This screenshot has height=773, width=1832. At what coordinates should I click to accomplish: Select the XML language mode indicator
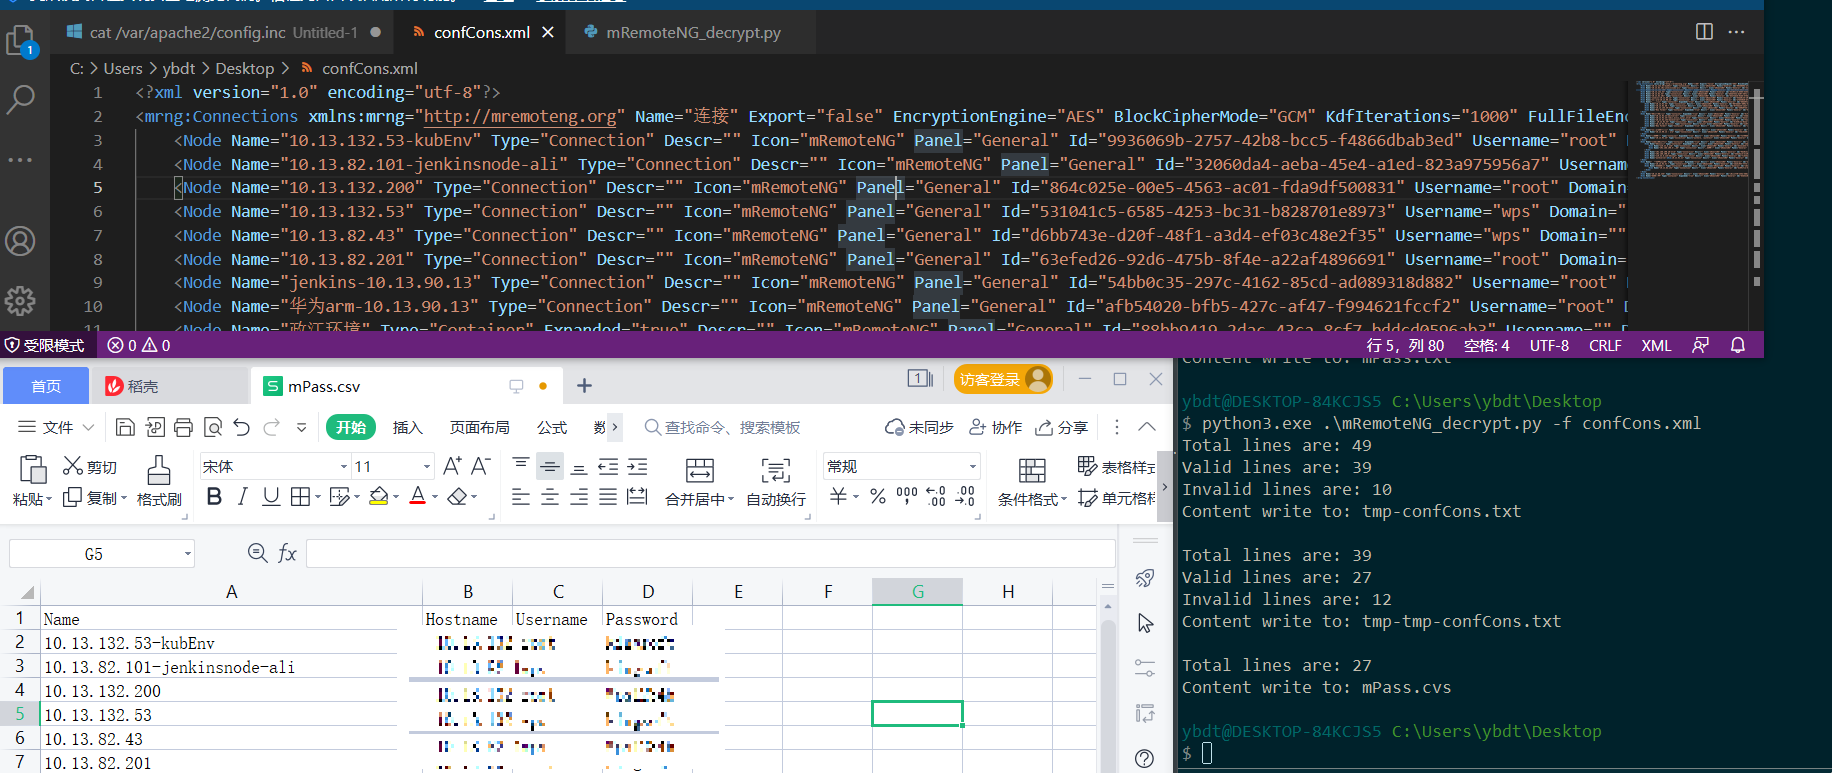pyautogui.click(x=1656, y=345)
